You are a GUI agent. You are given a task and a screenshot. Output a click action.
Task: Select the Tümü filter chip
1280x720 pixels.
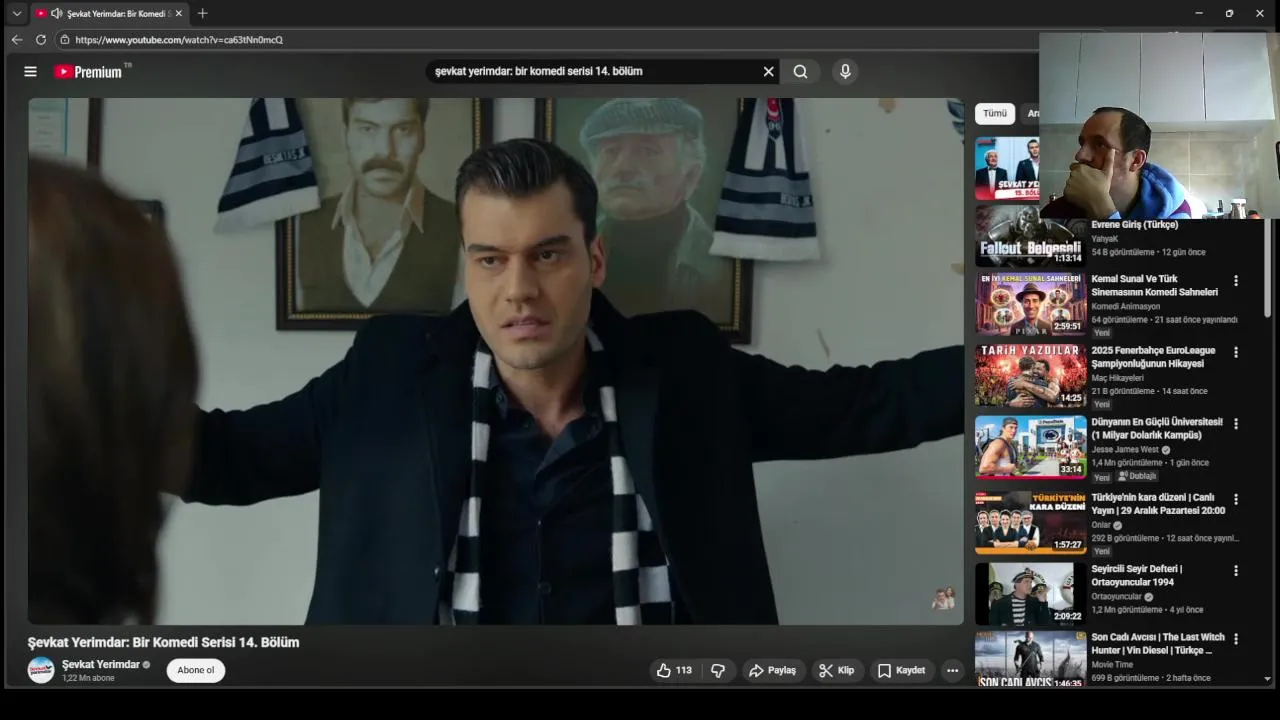point(995,113)
